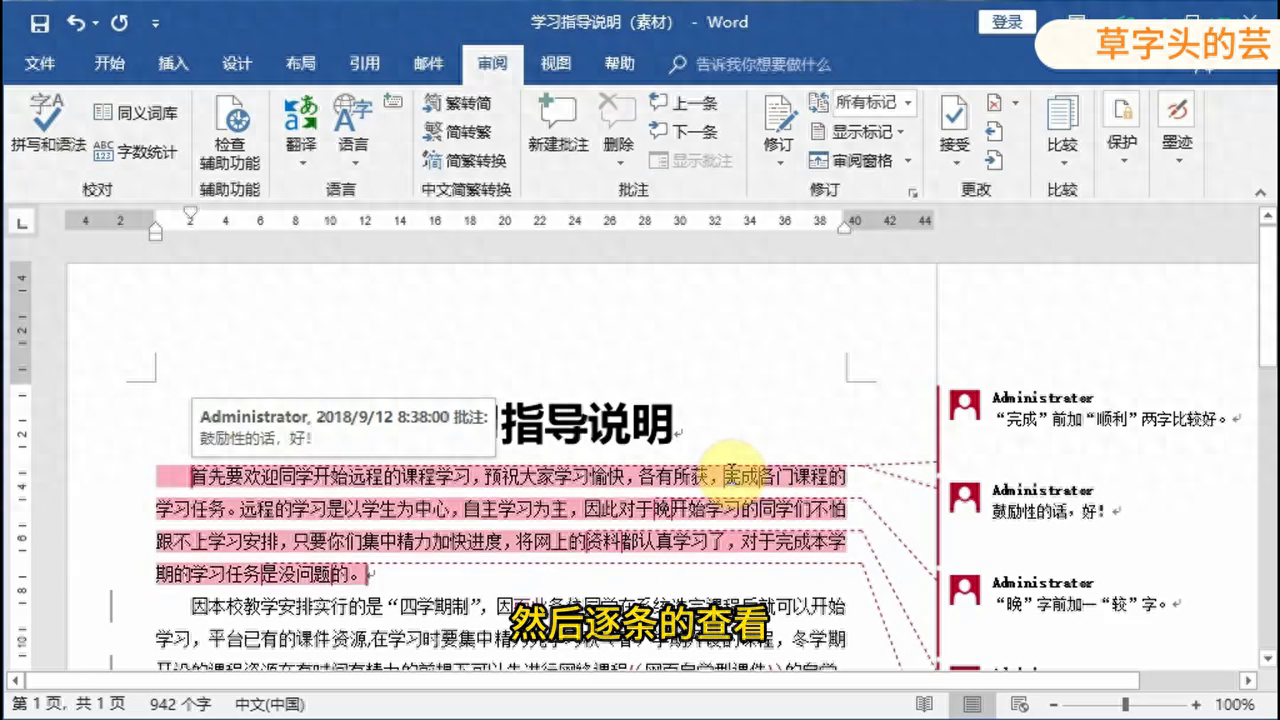This screenshot has width=1280, height=720.
Task: Switch to read mode view in status bar
Action: tap(925, 704)
